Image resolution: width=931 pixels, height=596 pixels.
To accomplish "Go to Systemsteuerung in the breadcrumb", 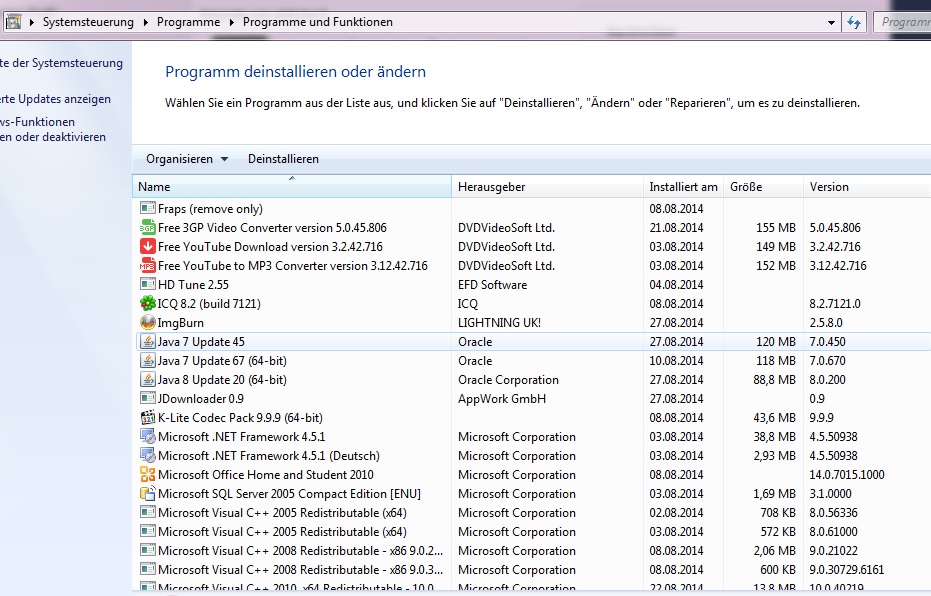I will pos(88,22).
